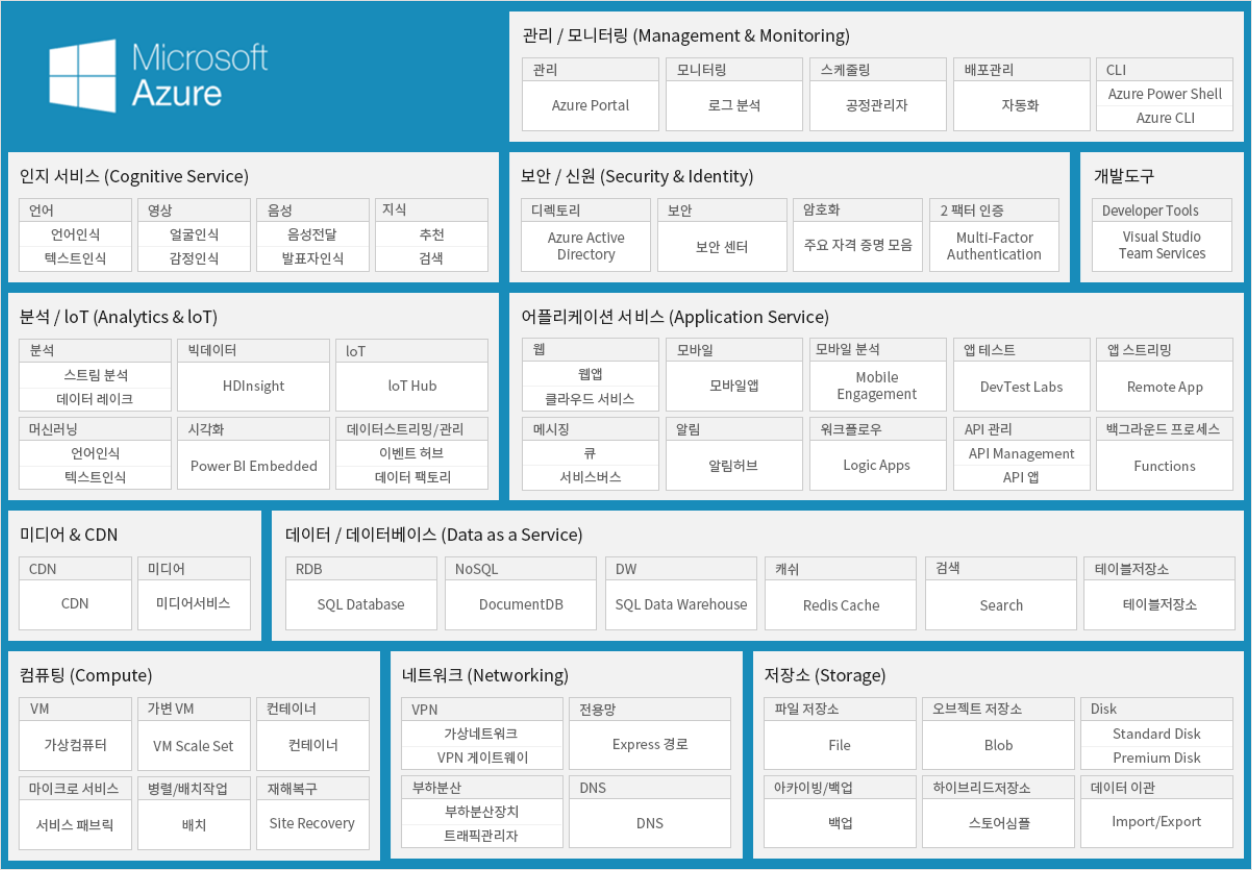Click SQL Database under RDB

(361, 605)
